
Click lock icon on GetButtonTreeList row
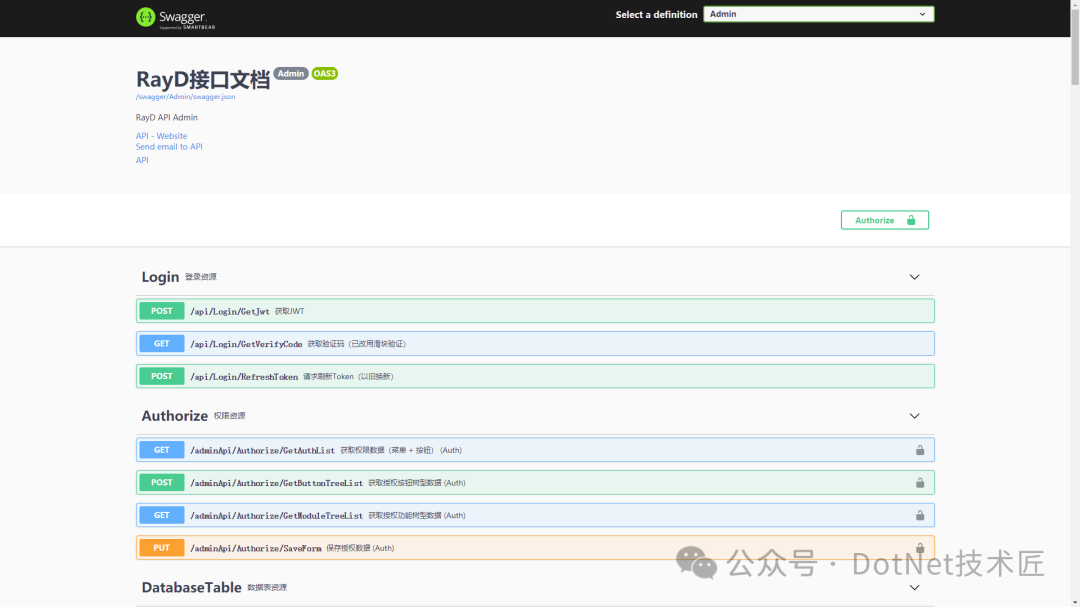tap(920, 482)
